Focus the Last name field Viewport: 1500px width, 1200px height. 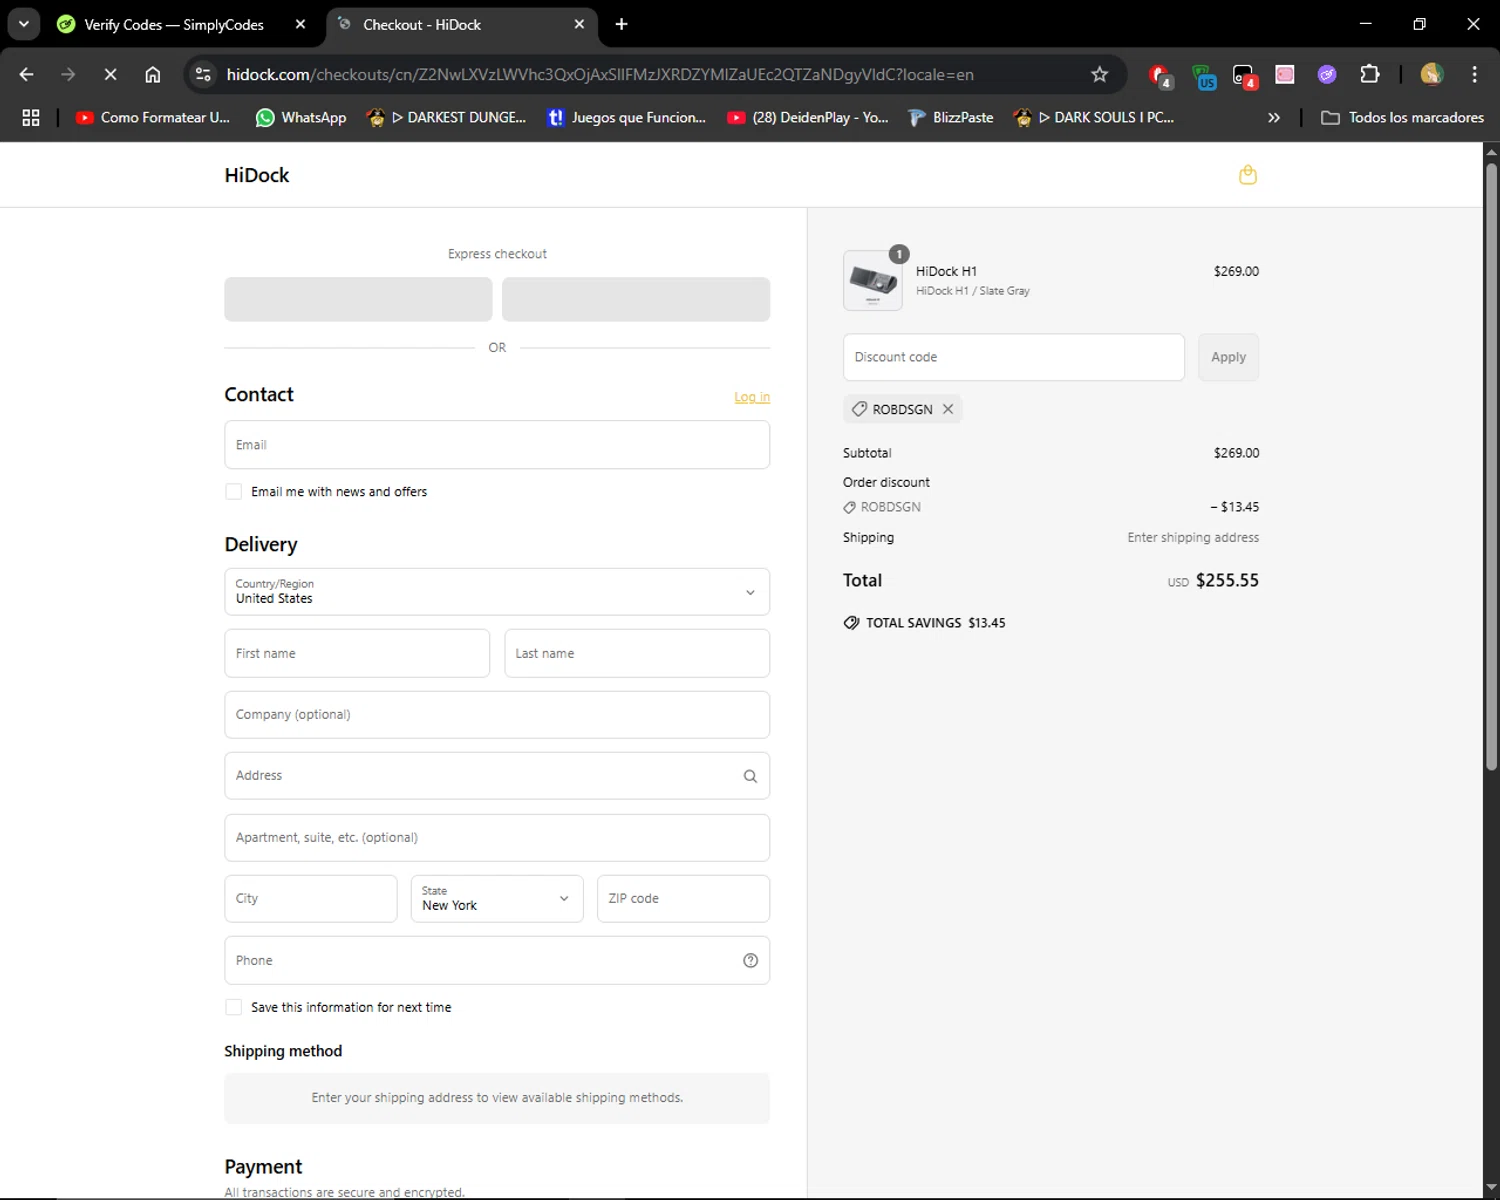tap(637, 653)
